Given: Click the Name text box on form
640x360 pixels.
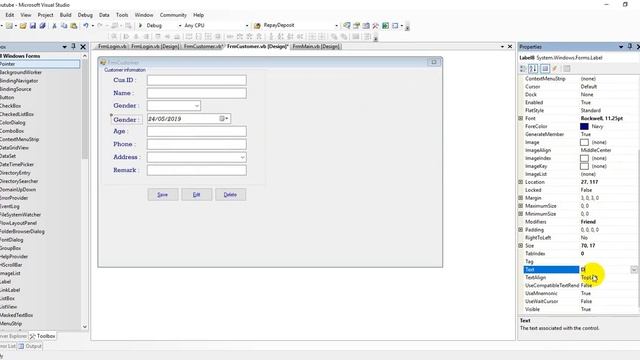Looking at the screenshot, I should pos(197,93).
